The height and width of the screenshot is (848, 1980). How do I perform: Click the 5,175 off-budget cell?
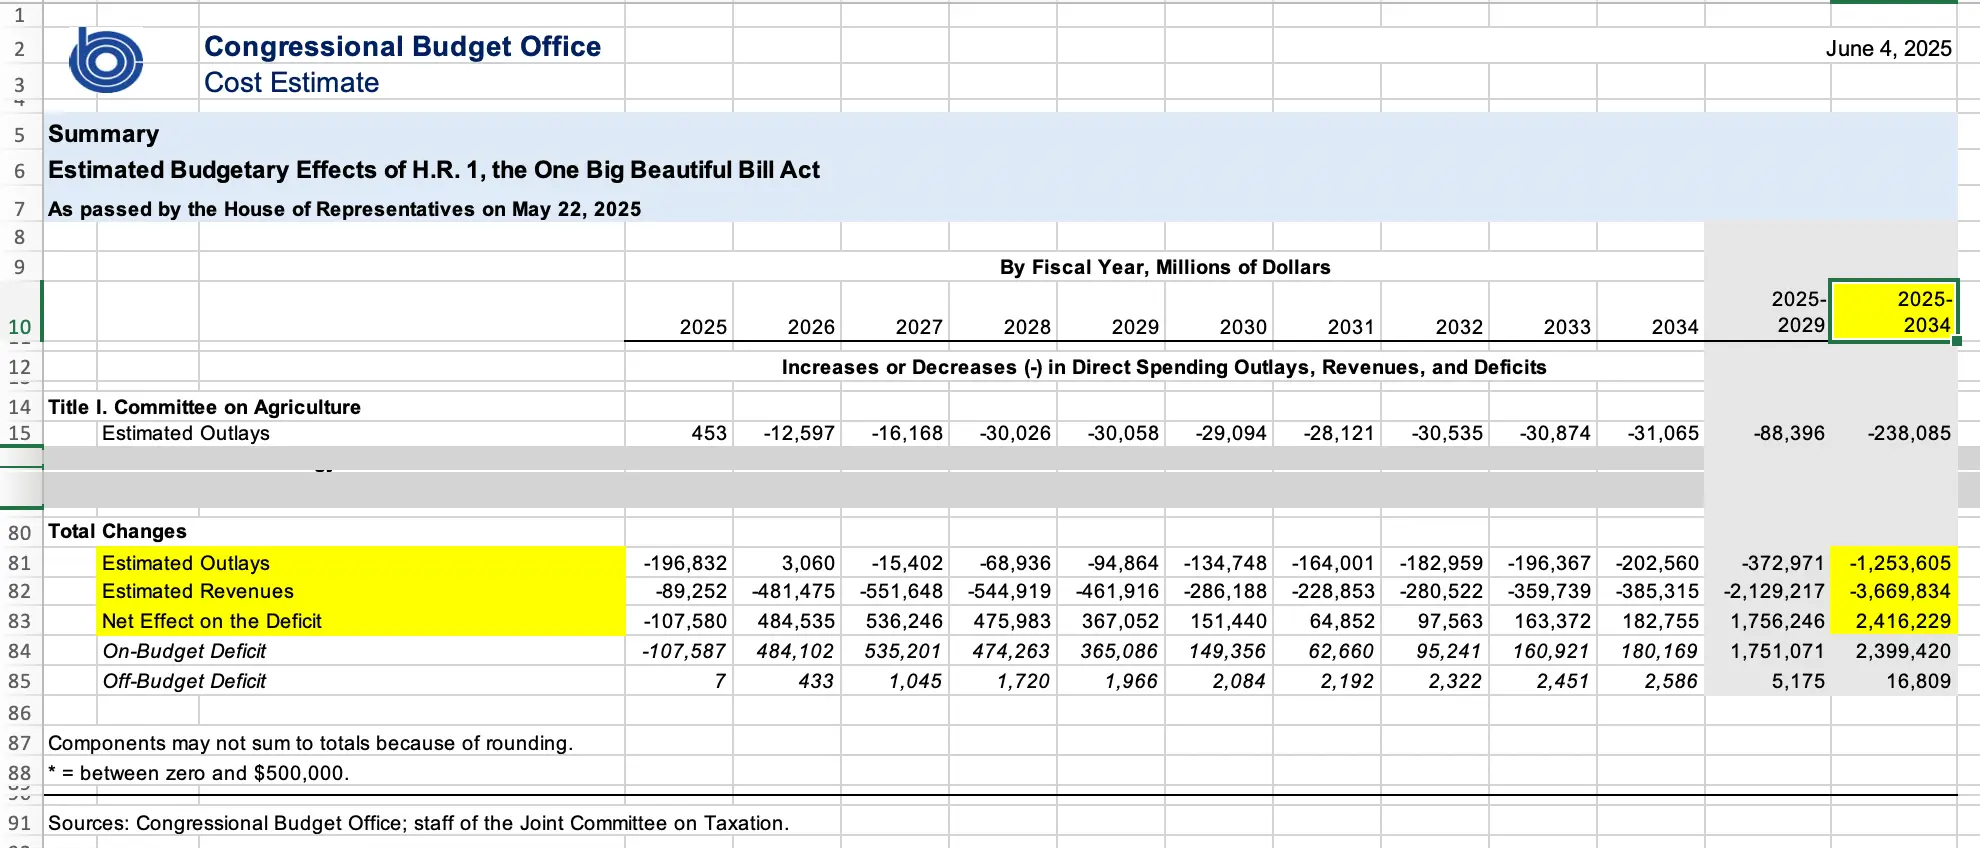pyautogui.click(x=1798, y=681)
